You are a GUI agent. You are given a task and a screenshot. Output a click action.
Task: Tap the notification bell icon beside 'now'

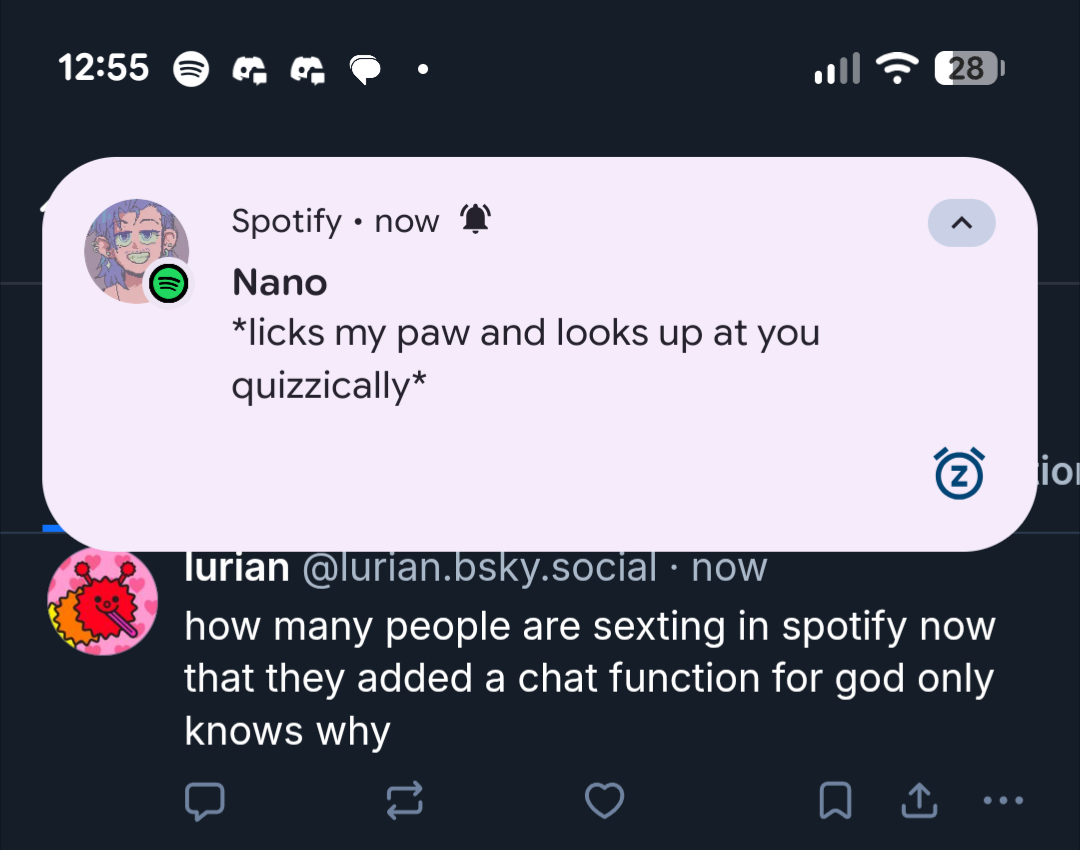[475, 219]
